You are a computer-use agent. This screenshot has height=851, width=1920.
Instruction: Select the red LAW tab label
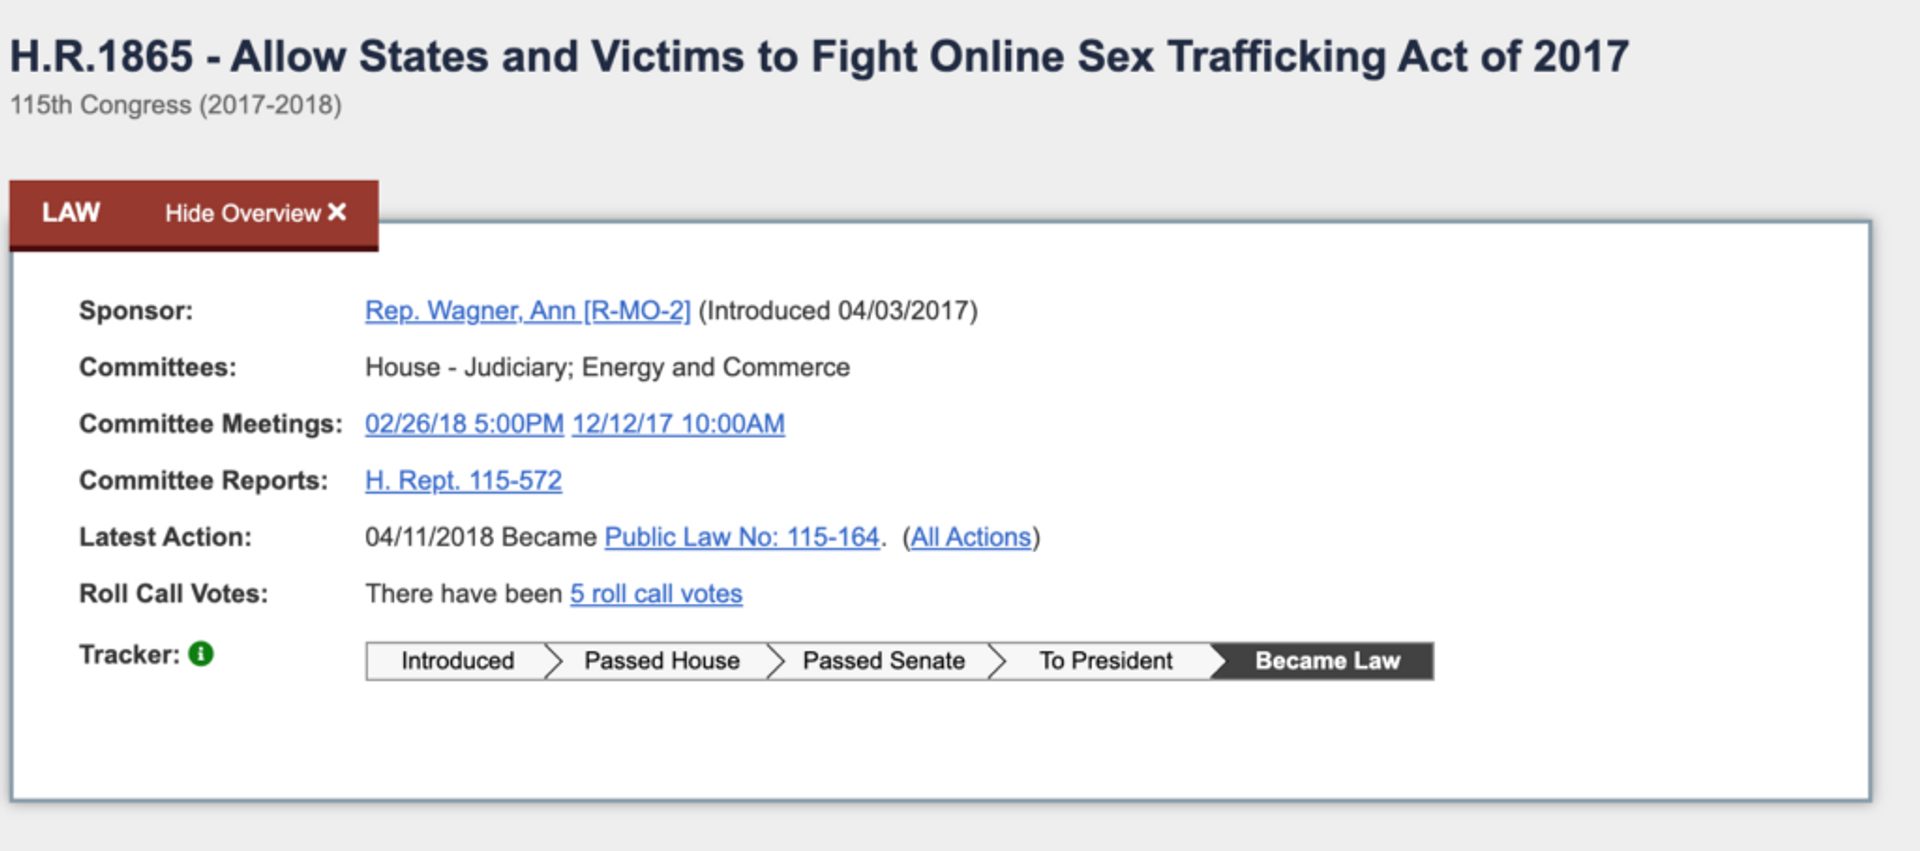coord(71,213)
